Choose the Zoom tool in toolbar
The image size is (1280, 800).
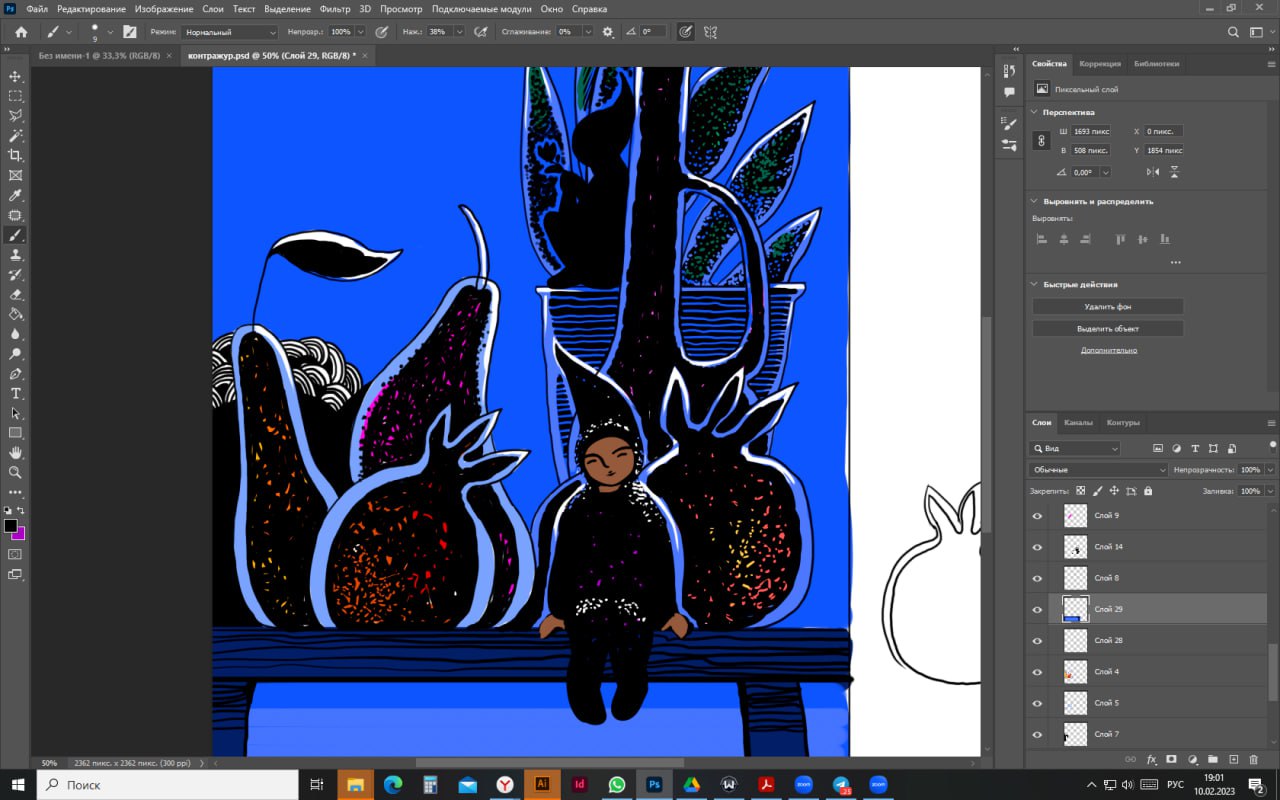(x=15, y=472)
